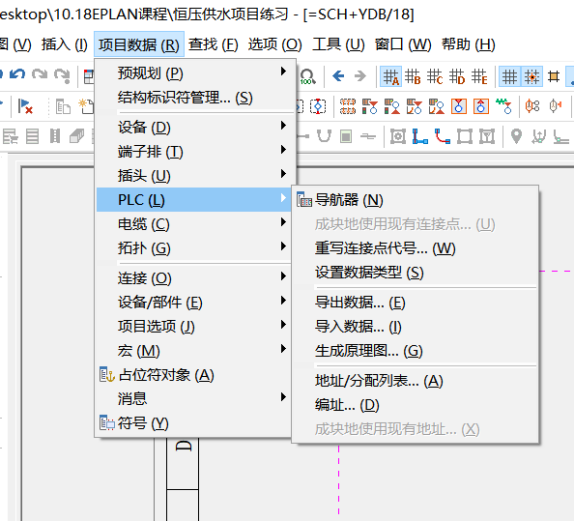Click the flag with red X icon

(x=25, y=107)
